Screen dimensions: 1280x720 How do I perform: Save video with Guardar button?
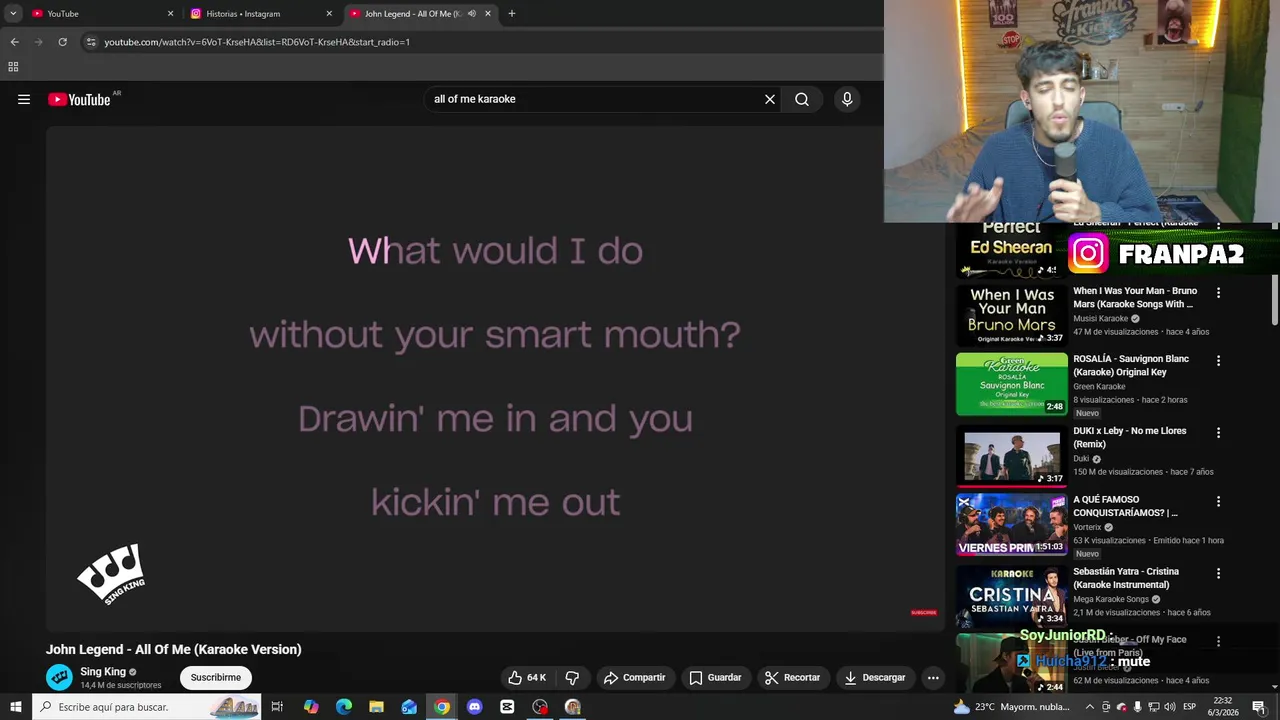pos(715,677)
